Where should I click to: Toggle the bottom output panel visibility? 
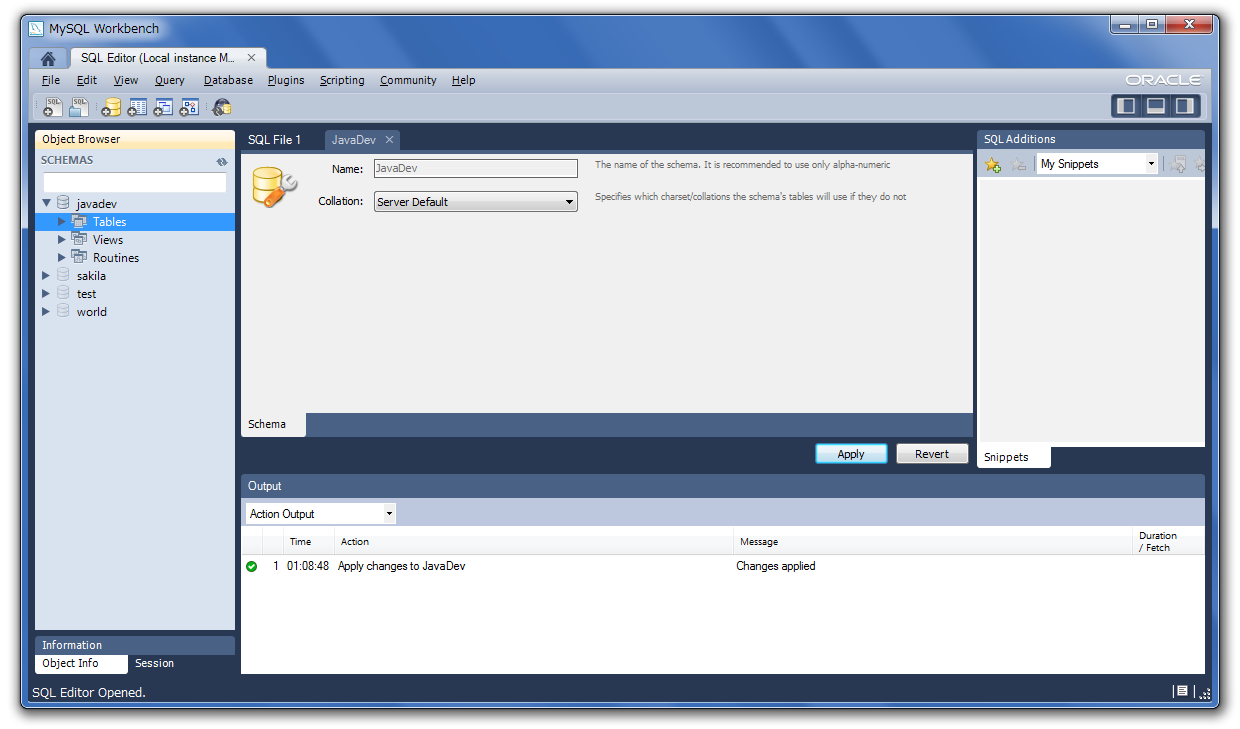click(x=1156, y=106)
